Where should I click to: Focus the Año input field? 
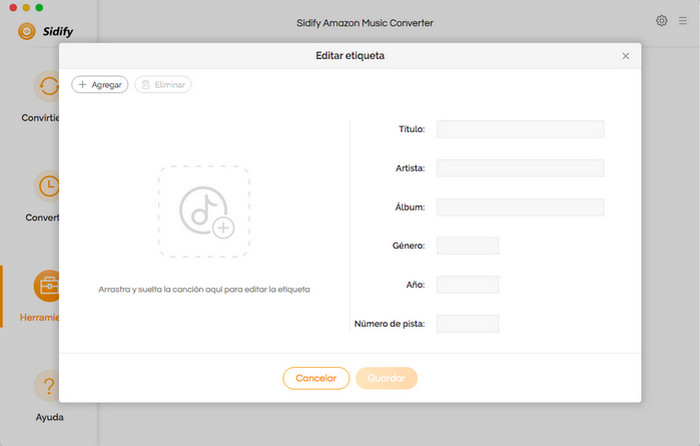tap(467, 284)
